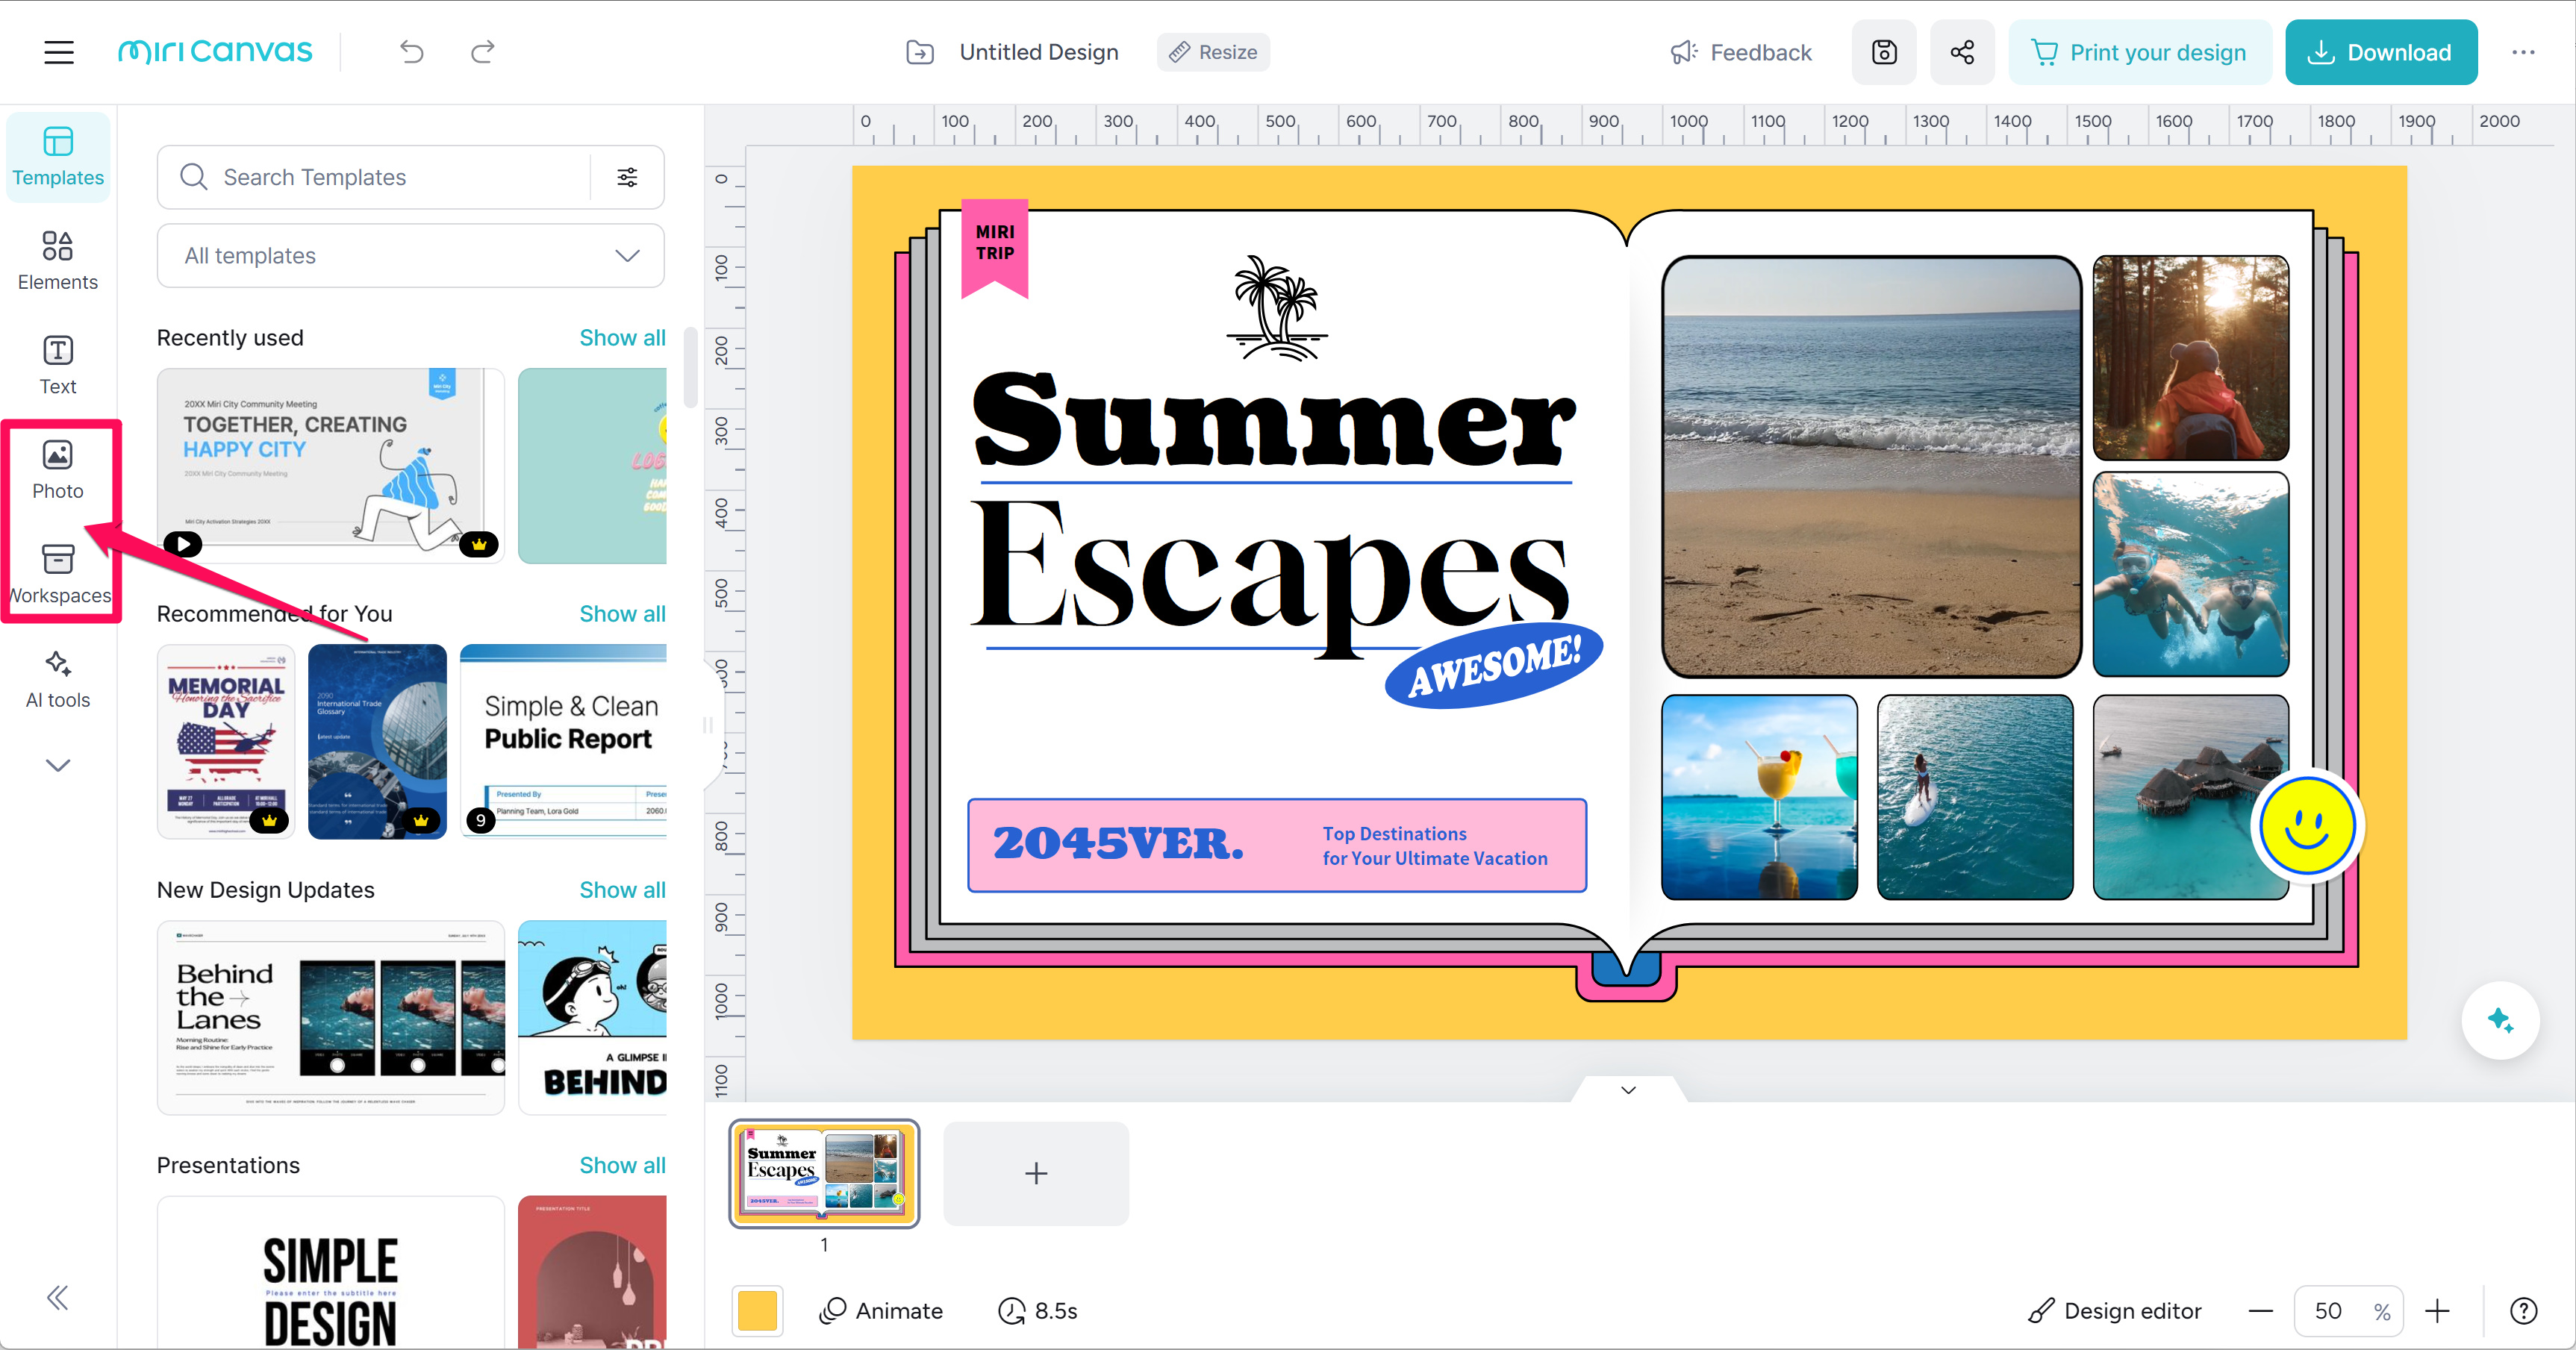Collapse the page thumbnails strip

pos(1628,1090)
